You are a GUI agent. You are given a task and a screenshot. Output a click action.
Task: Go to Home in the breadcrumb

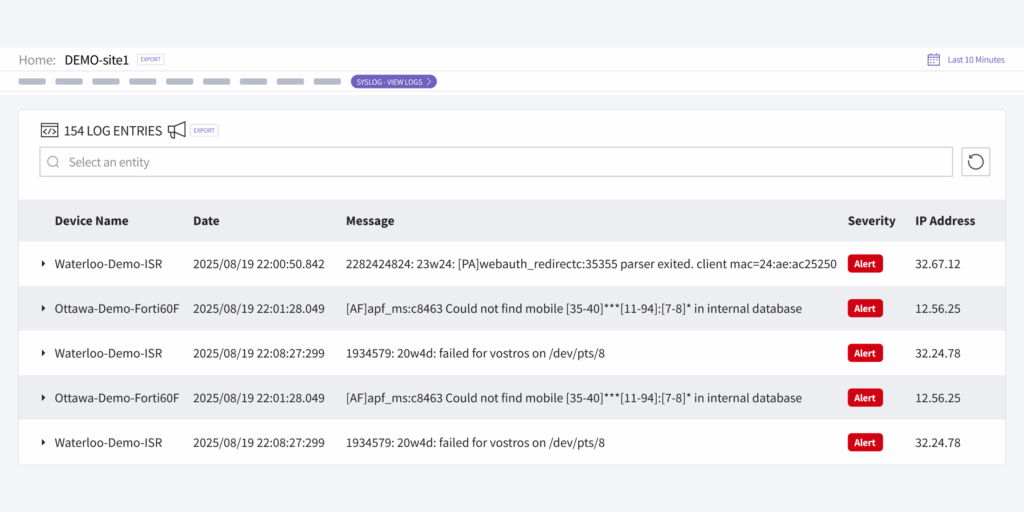(36, 60)
